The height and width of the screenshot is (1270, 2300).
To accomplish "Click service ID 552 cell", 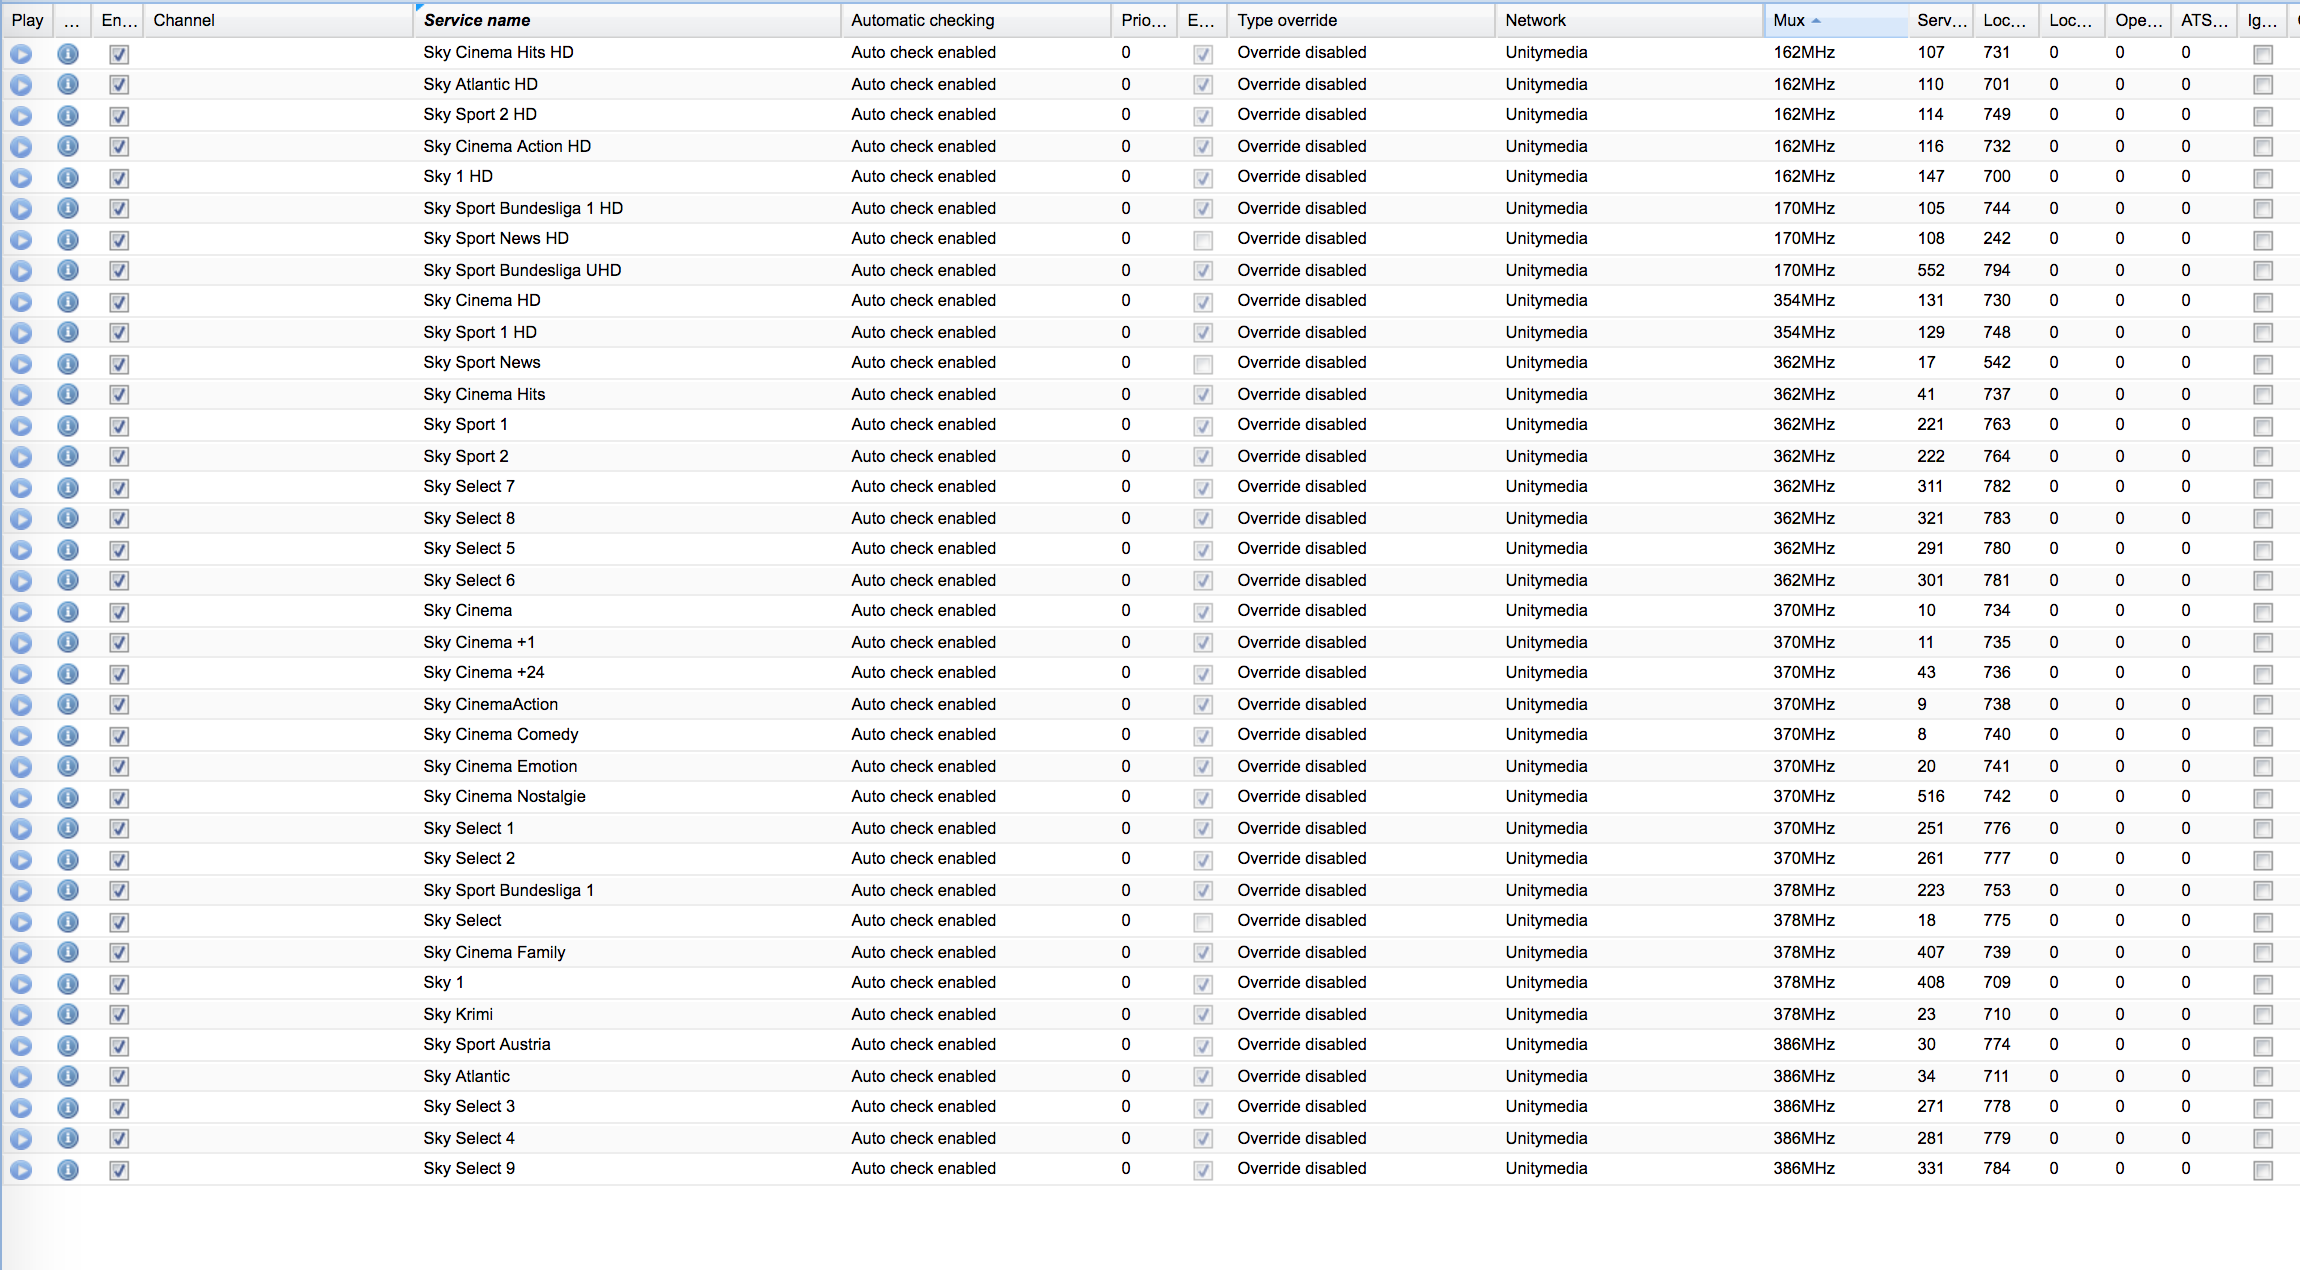I will [x=1931, y=270].
